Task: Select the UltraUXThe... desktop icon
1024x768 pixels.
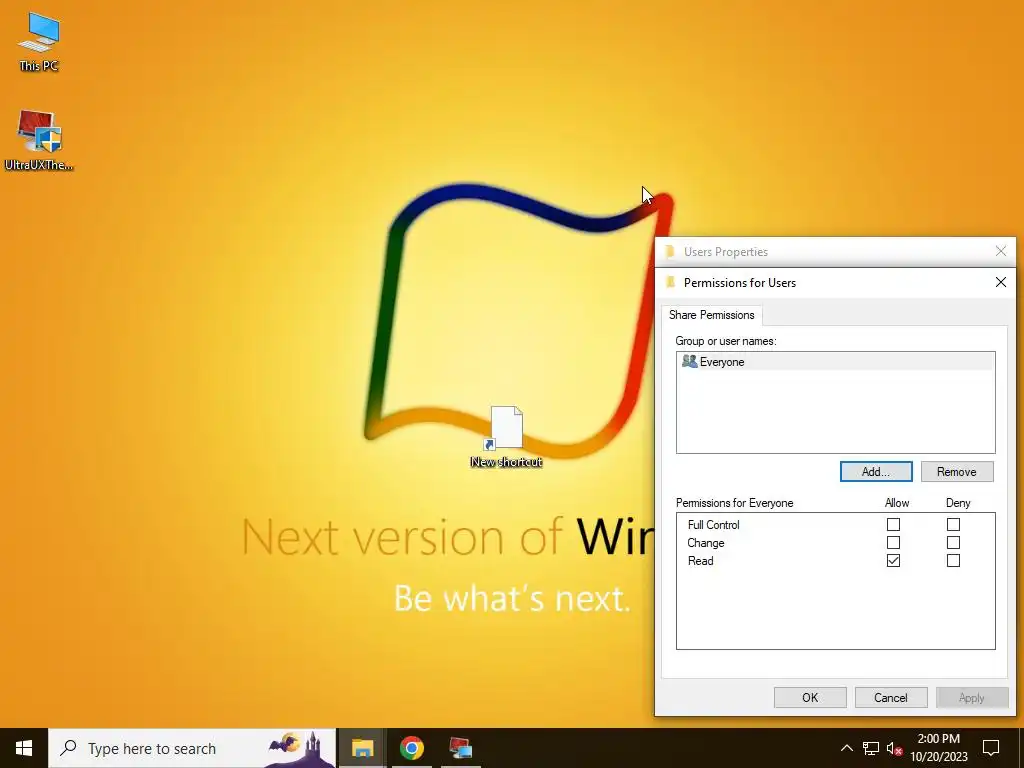Action: (x=39, y=139)
